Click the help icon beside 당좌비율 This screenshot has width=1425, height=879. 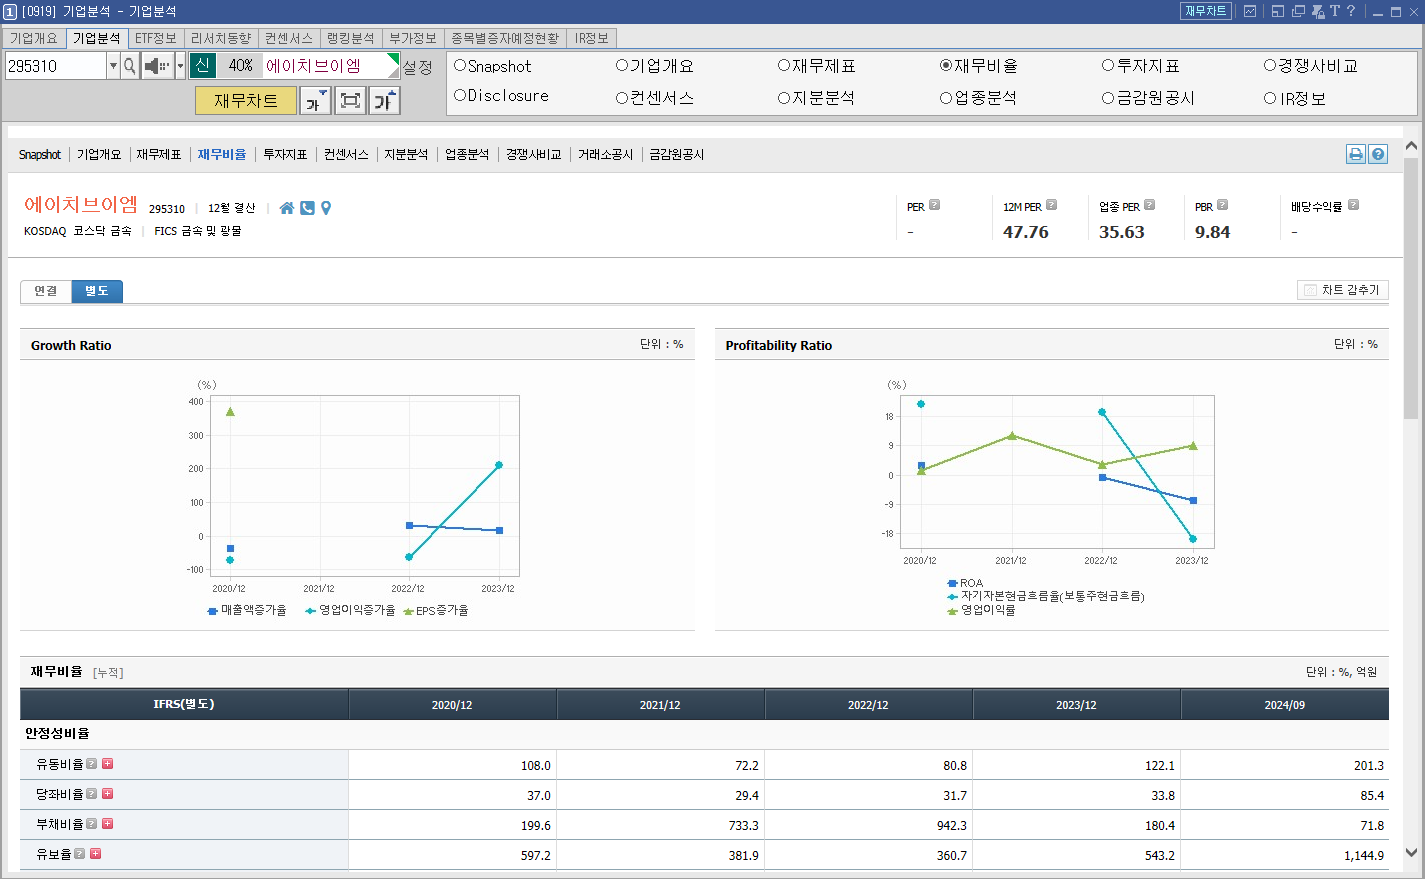point(92,793)
